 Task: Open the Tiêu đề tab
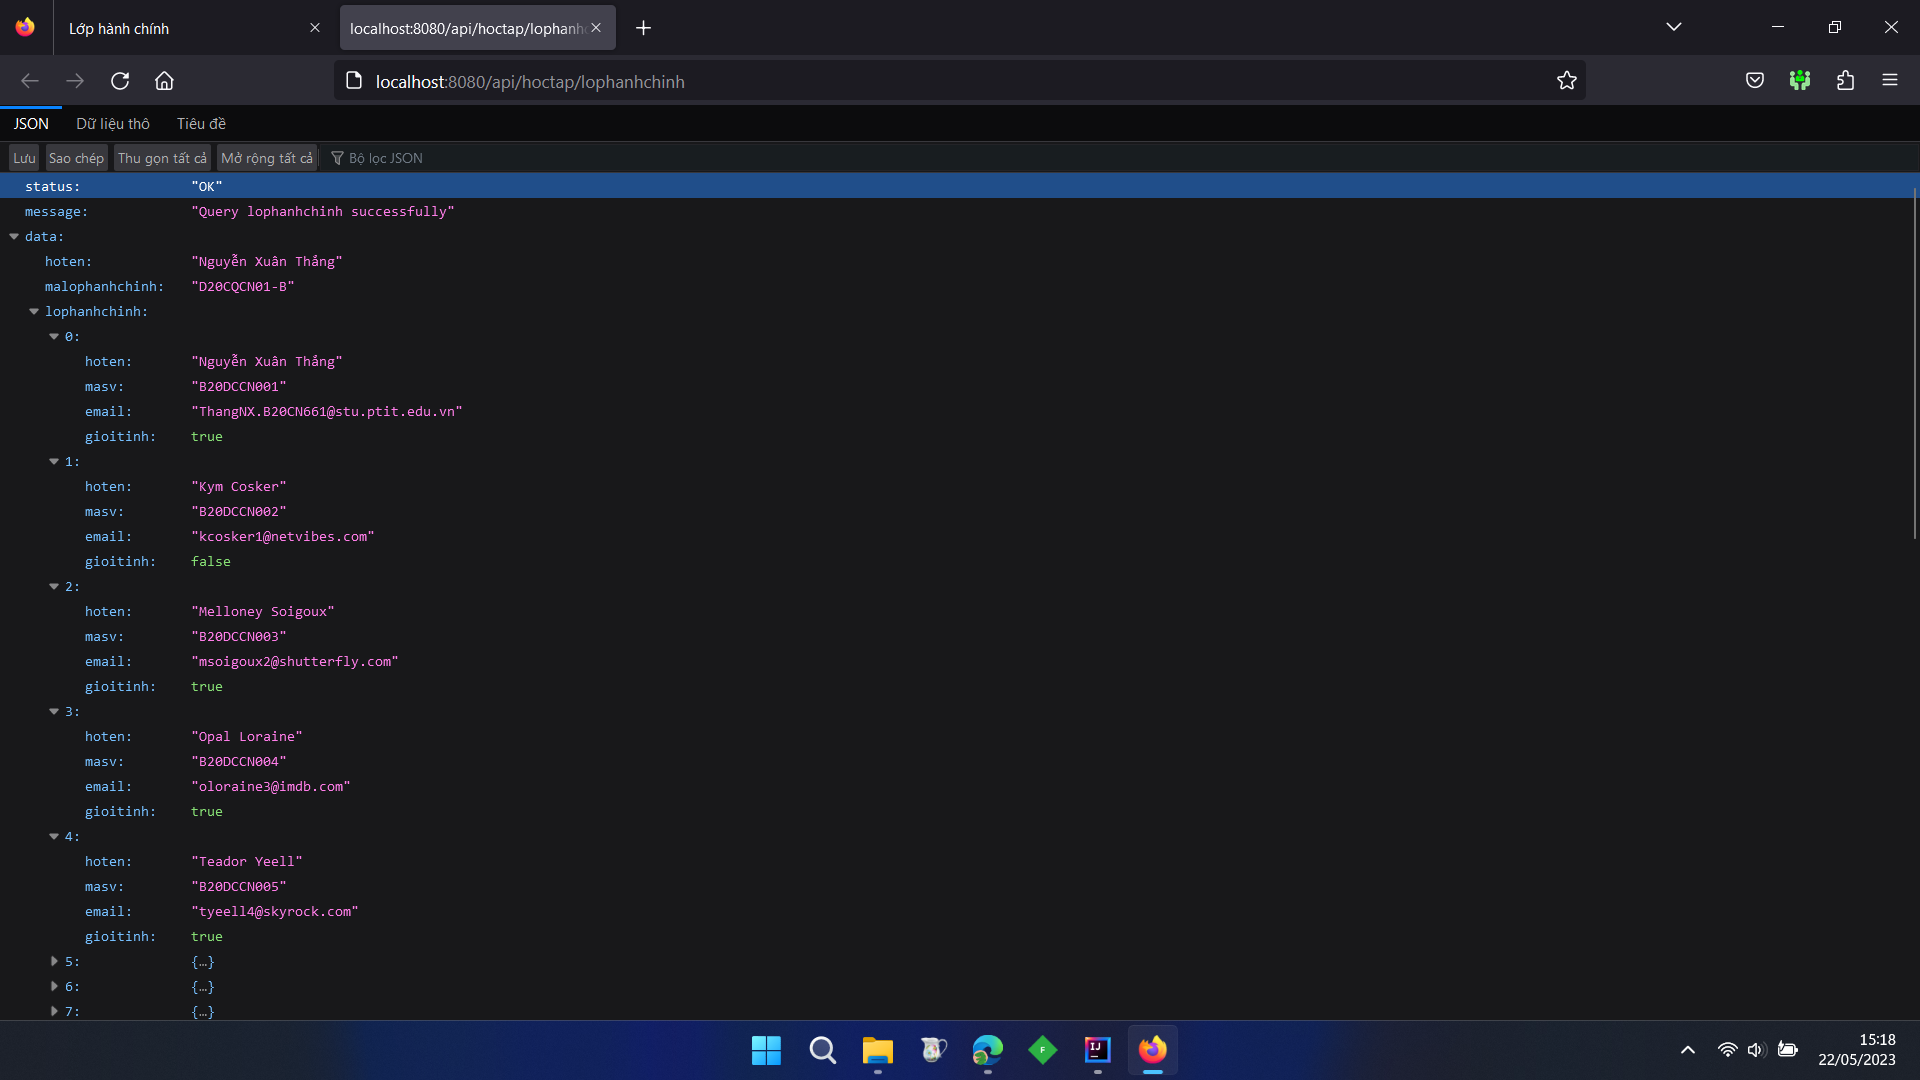point(200,123)
